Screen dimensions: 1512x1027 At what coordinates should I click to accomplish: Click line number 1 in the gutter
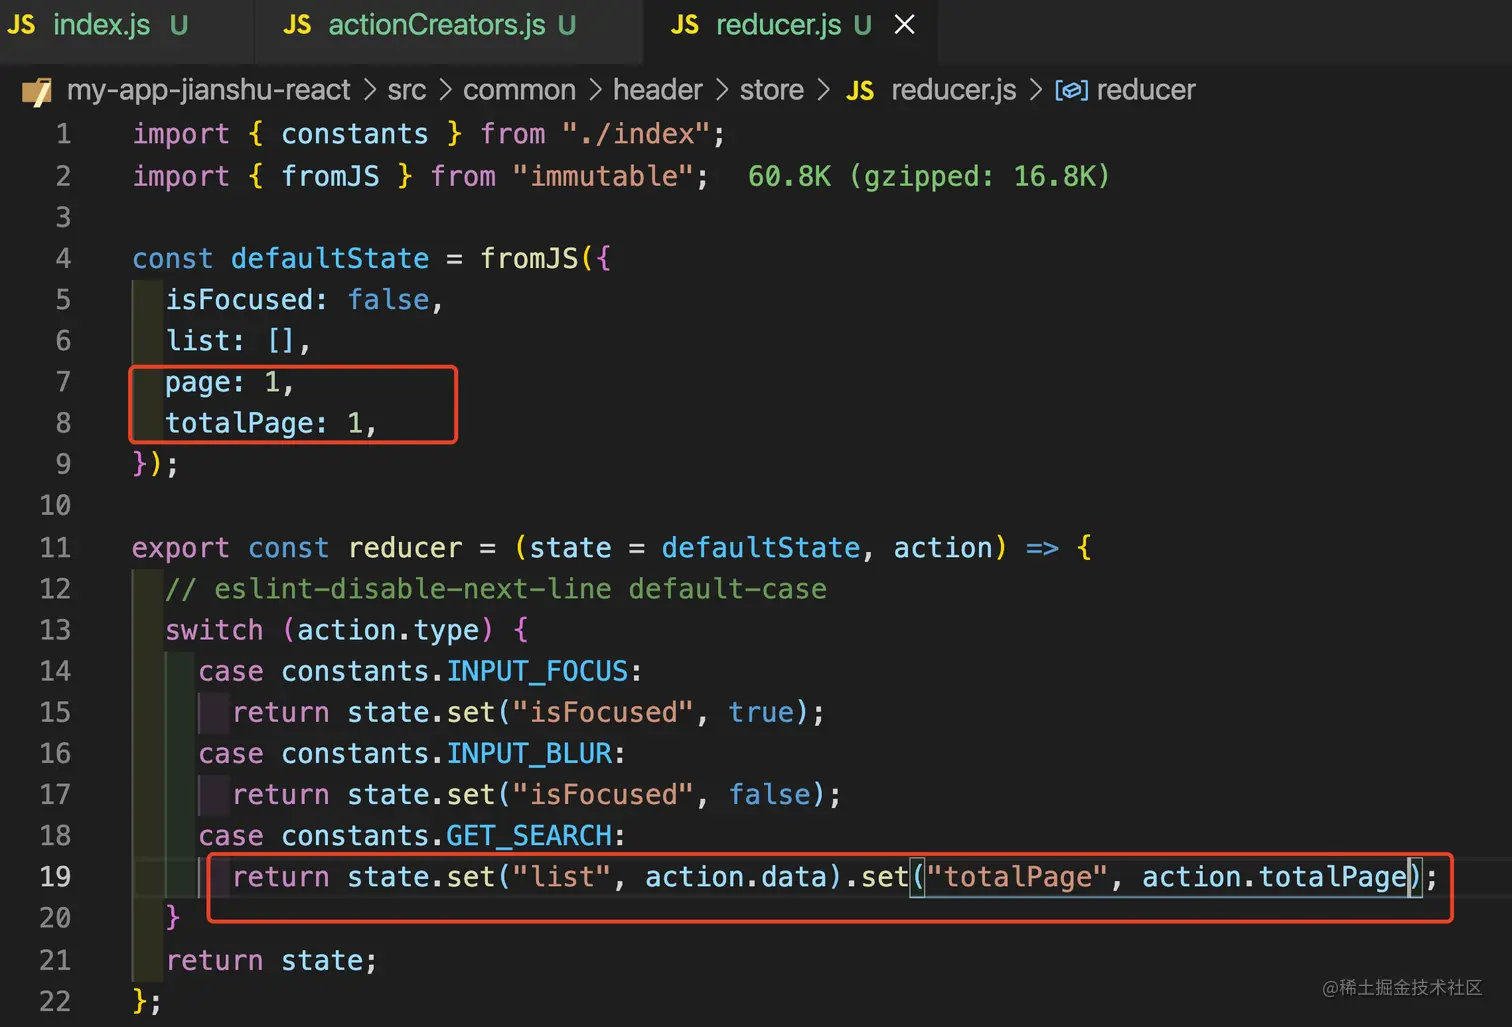[x=64, y=134]
